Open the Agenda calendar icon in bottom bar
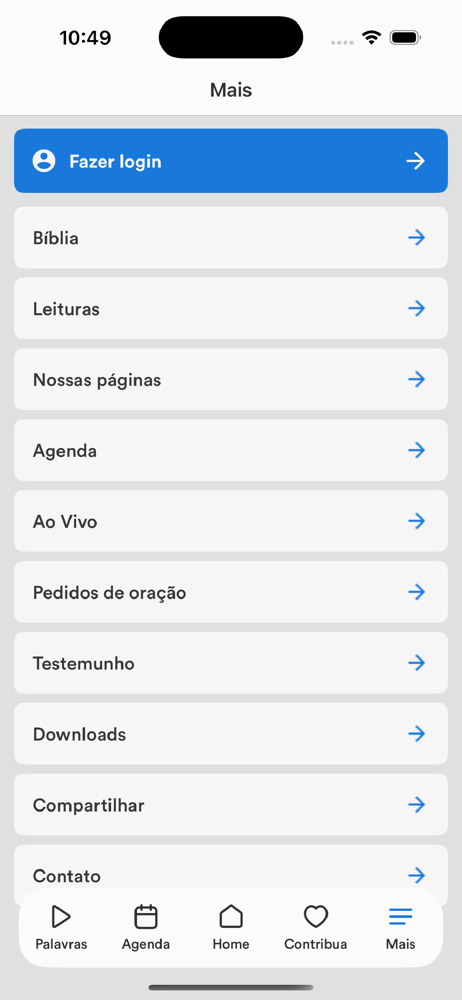 point(145,917)
